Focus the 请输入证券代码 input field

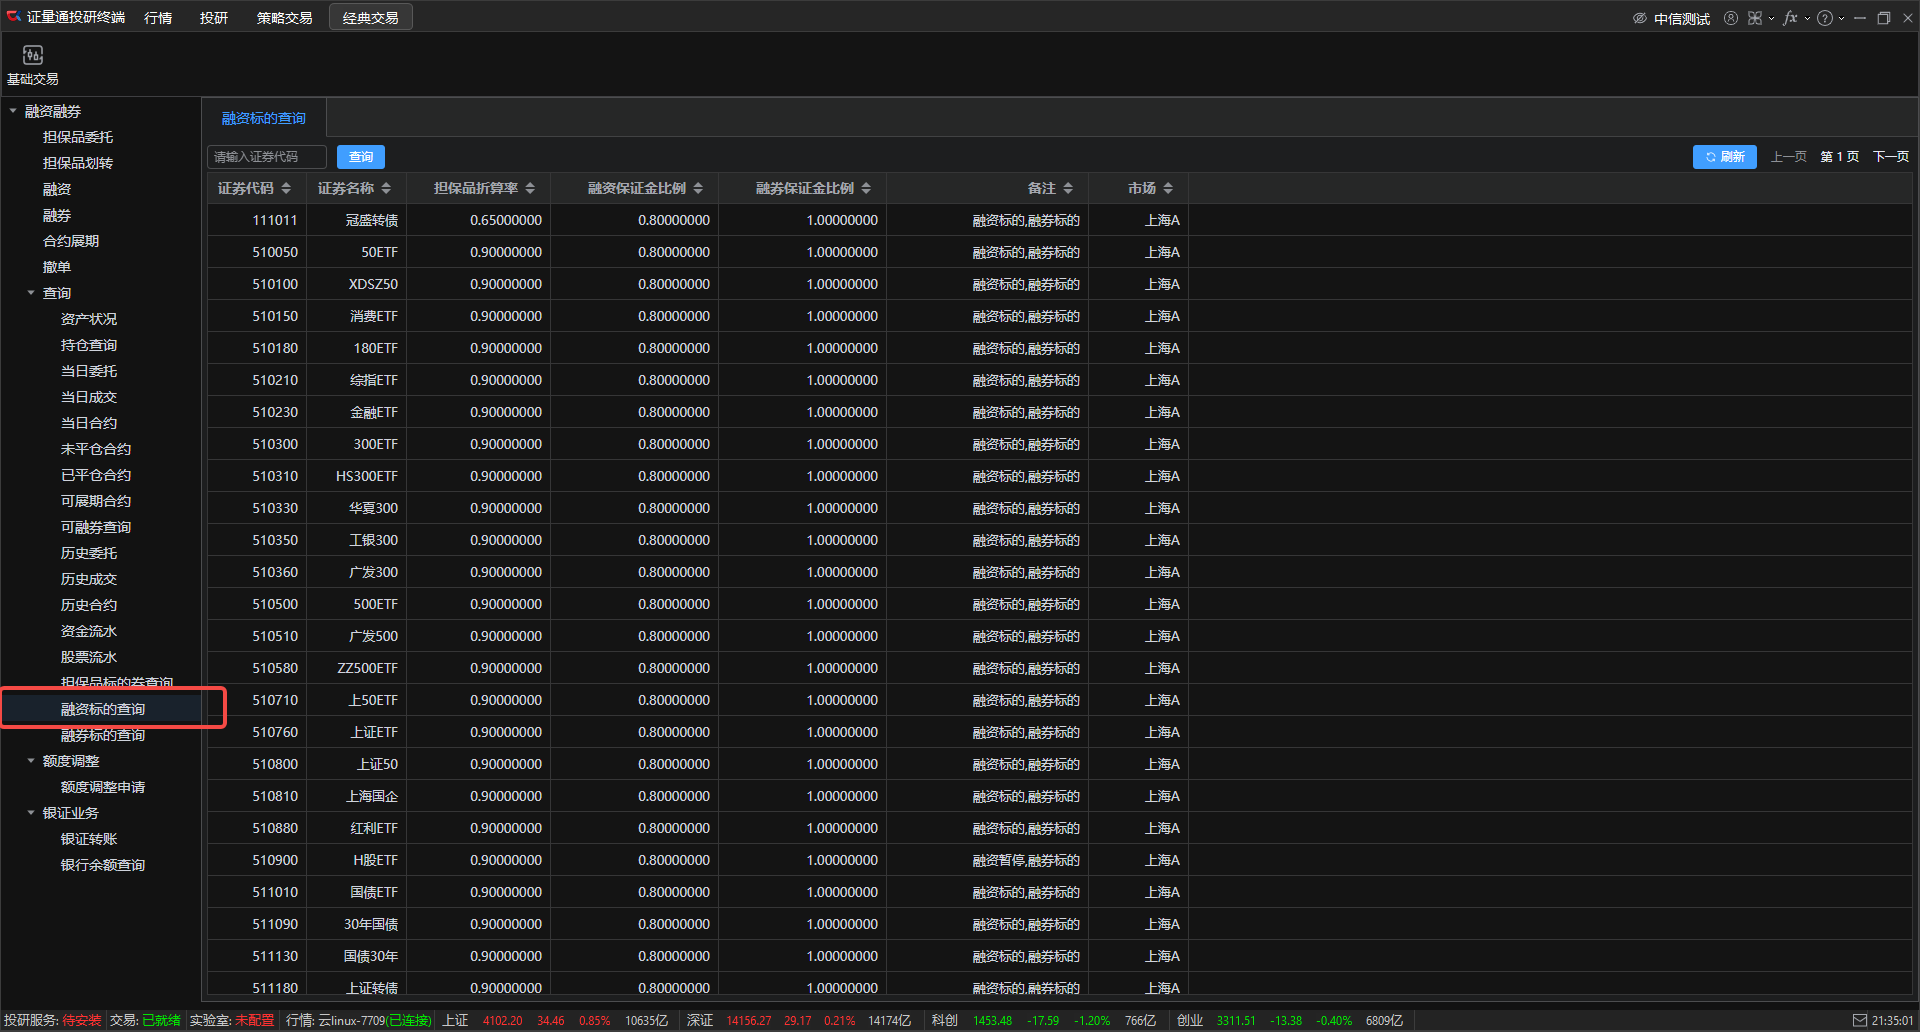click(x=266, y=157)
